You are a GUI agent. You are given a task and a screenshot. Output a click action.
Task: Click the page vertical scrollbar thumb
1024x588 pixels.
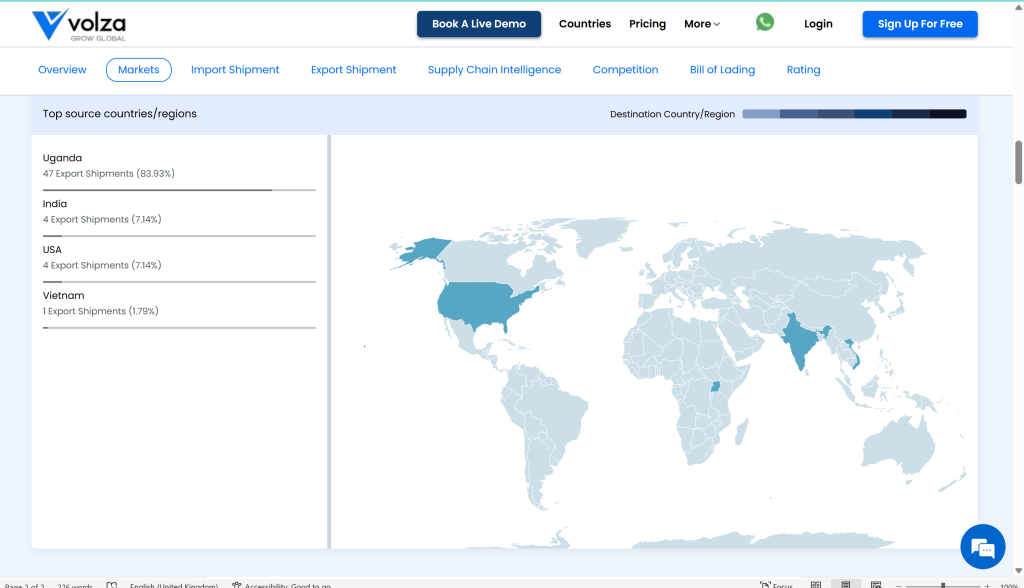(x=1019, y=162)
